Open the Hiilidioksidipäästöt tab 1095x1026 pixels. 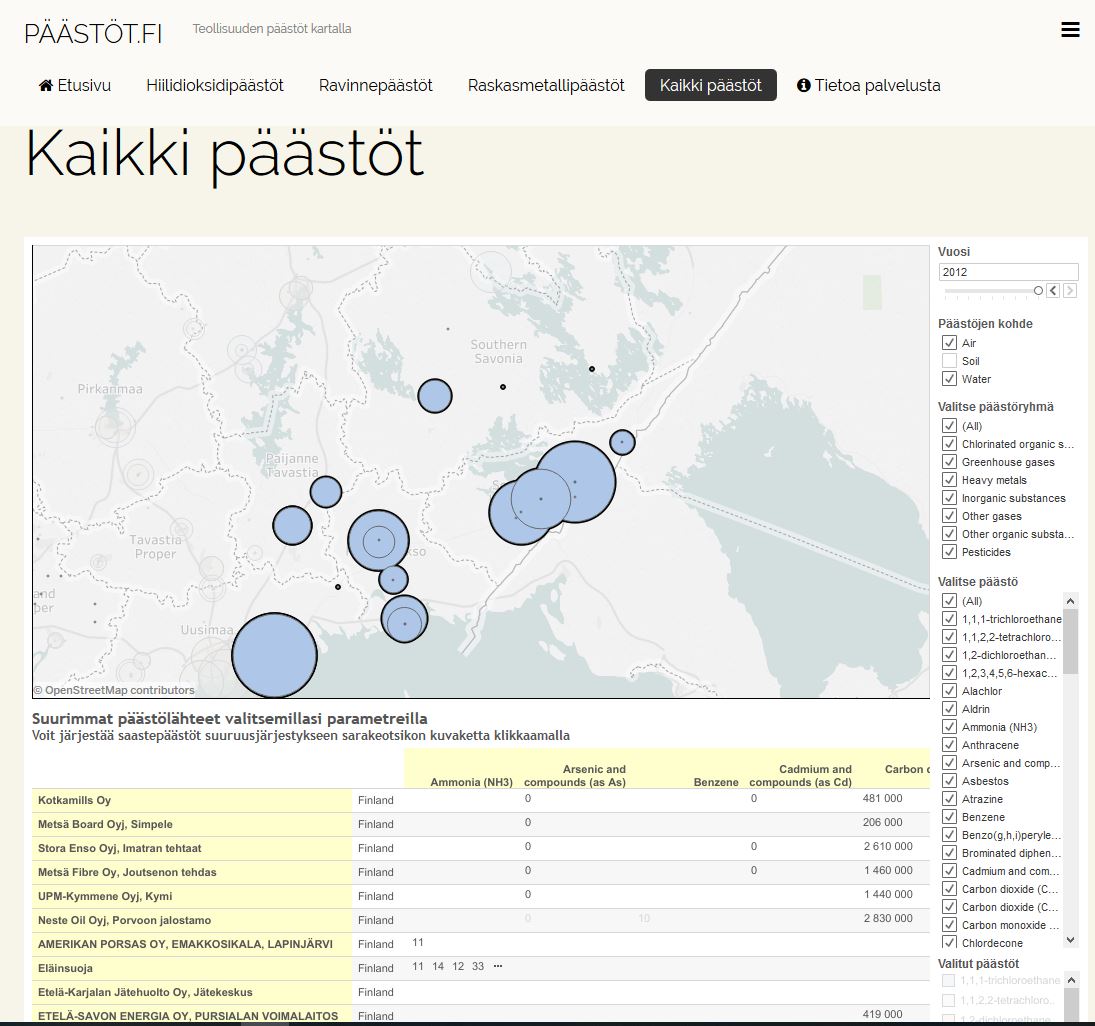[x=215, y=86]
